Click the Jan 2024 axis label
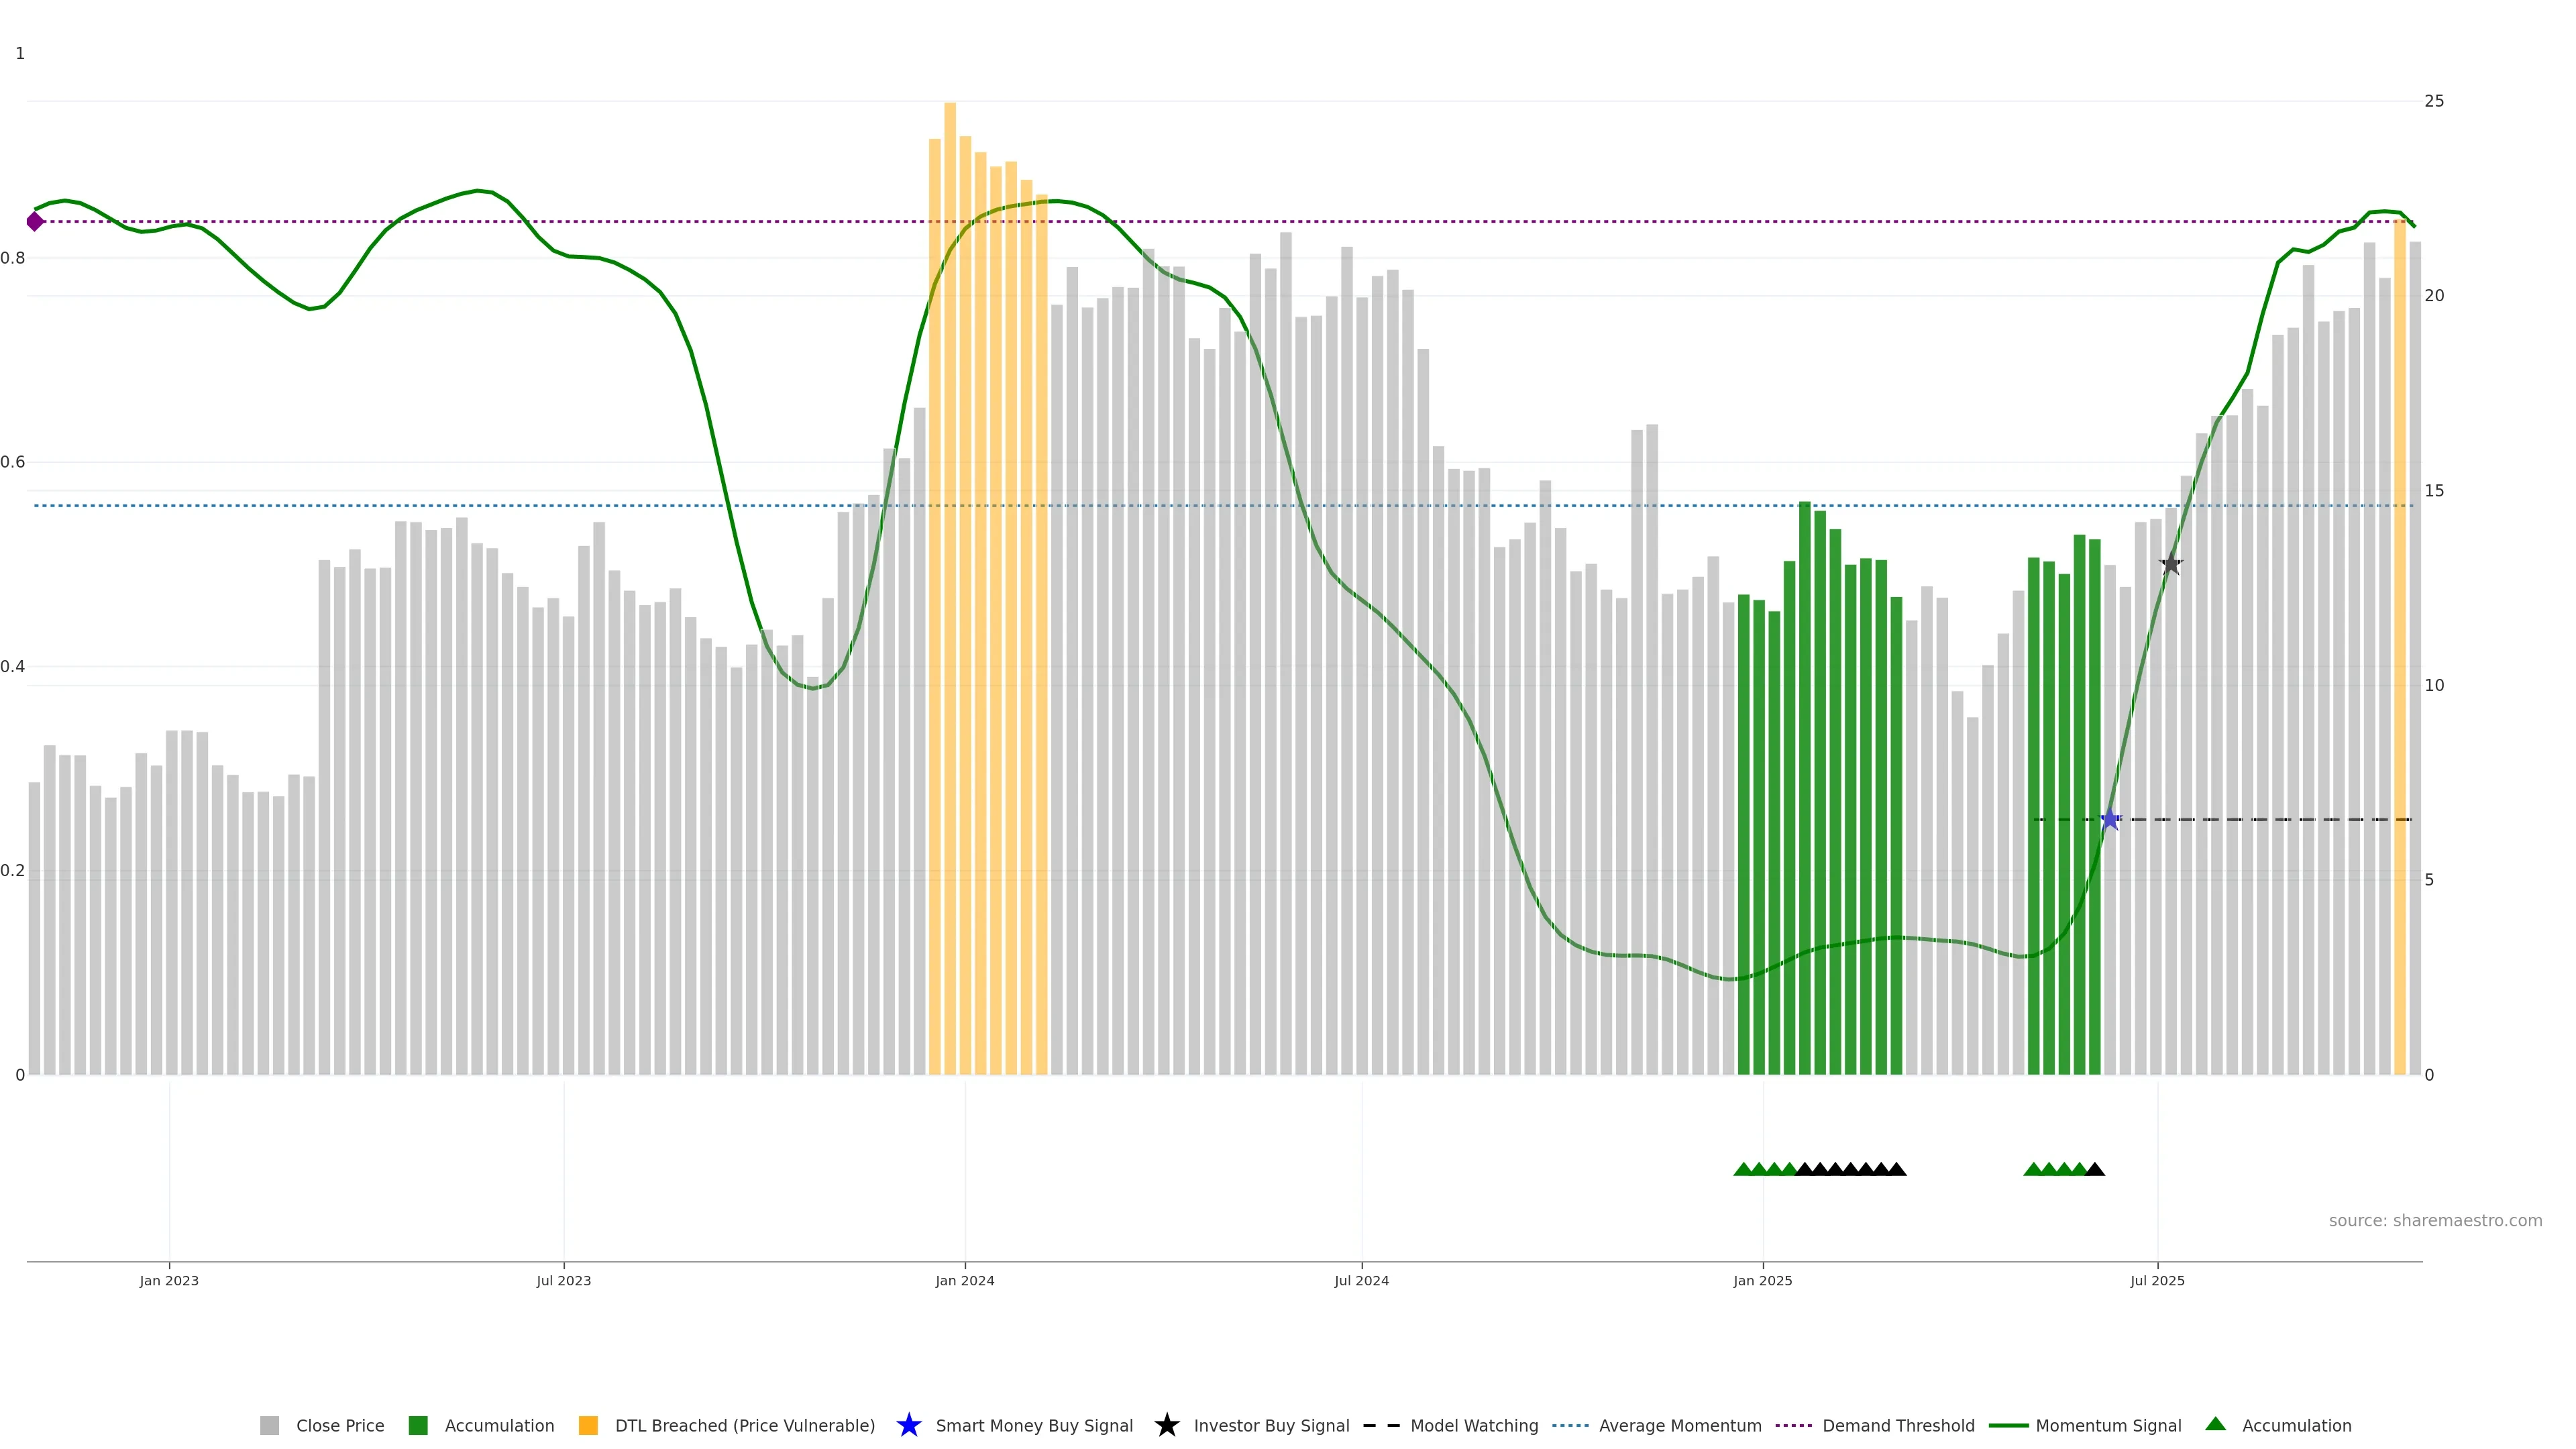 point(964,1281)
